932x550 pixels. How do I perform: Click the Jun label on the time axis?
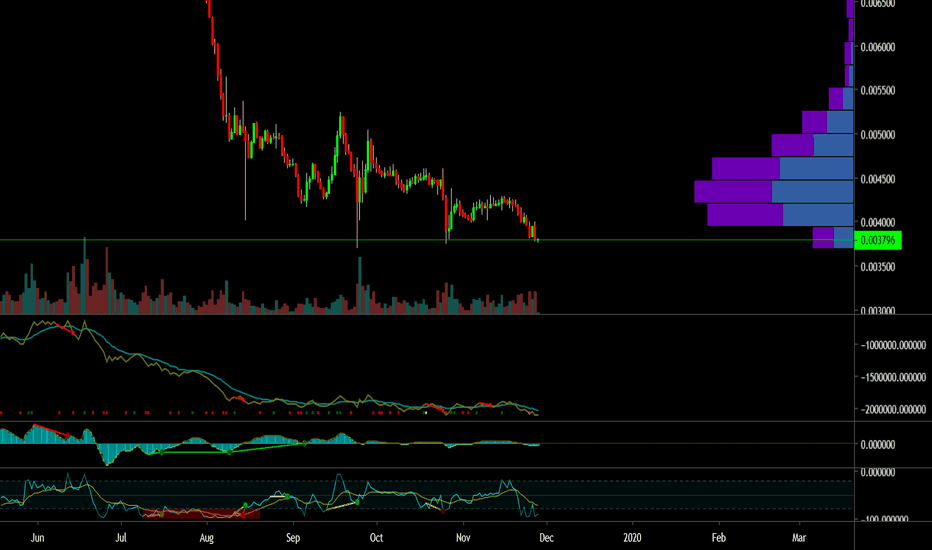(x=37, y=538)
